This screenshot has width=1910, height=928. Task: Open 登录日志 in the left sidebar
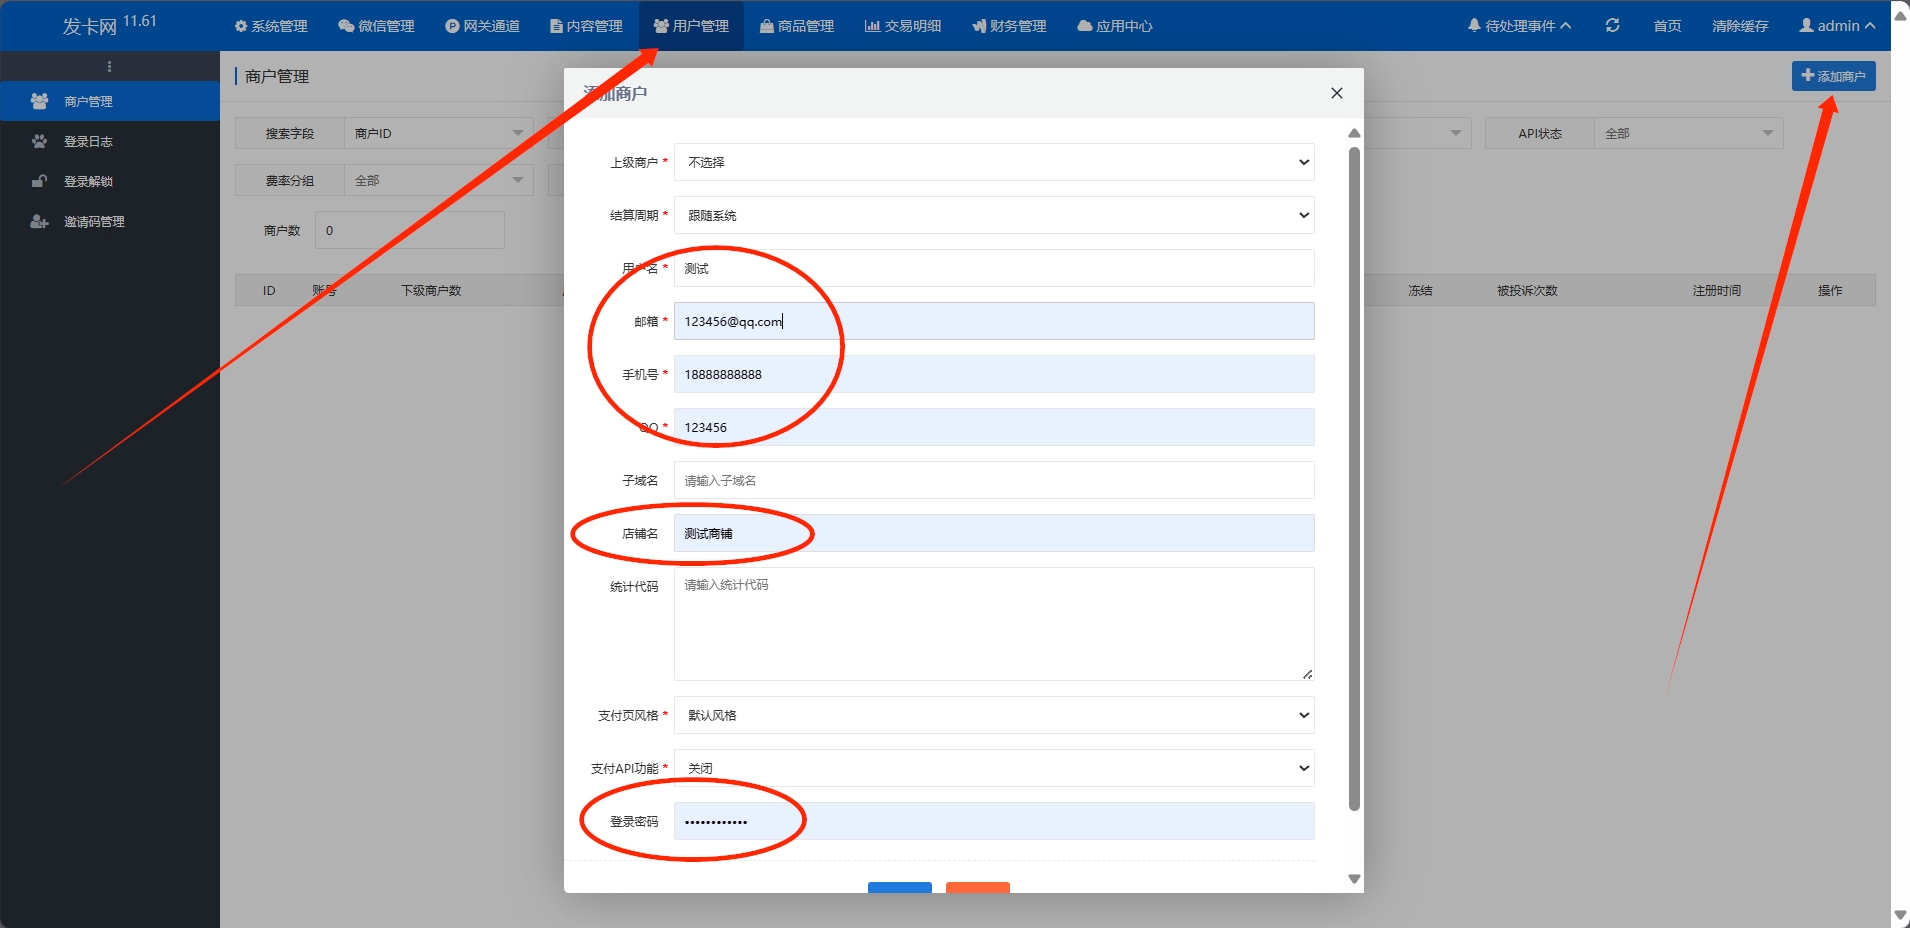(x=110, y=141)
